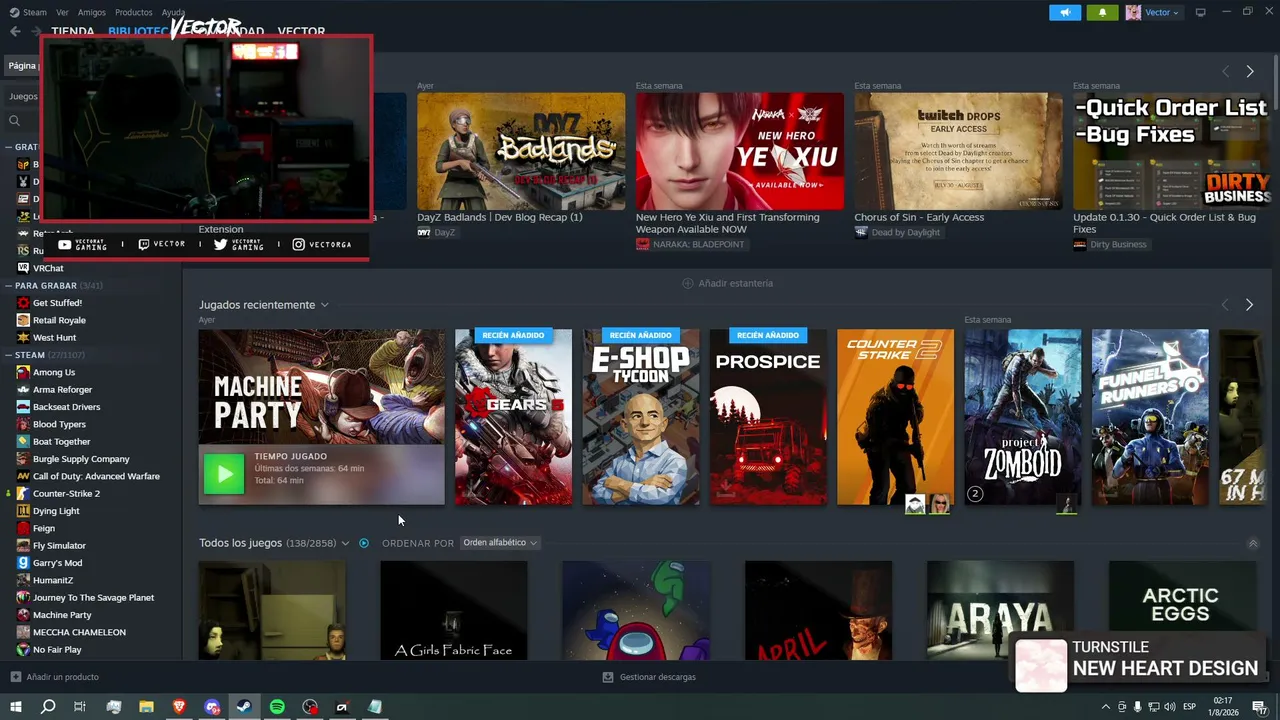
Task: Click the green play button for Machine Party
Action: [x=224, y=474]
